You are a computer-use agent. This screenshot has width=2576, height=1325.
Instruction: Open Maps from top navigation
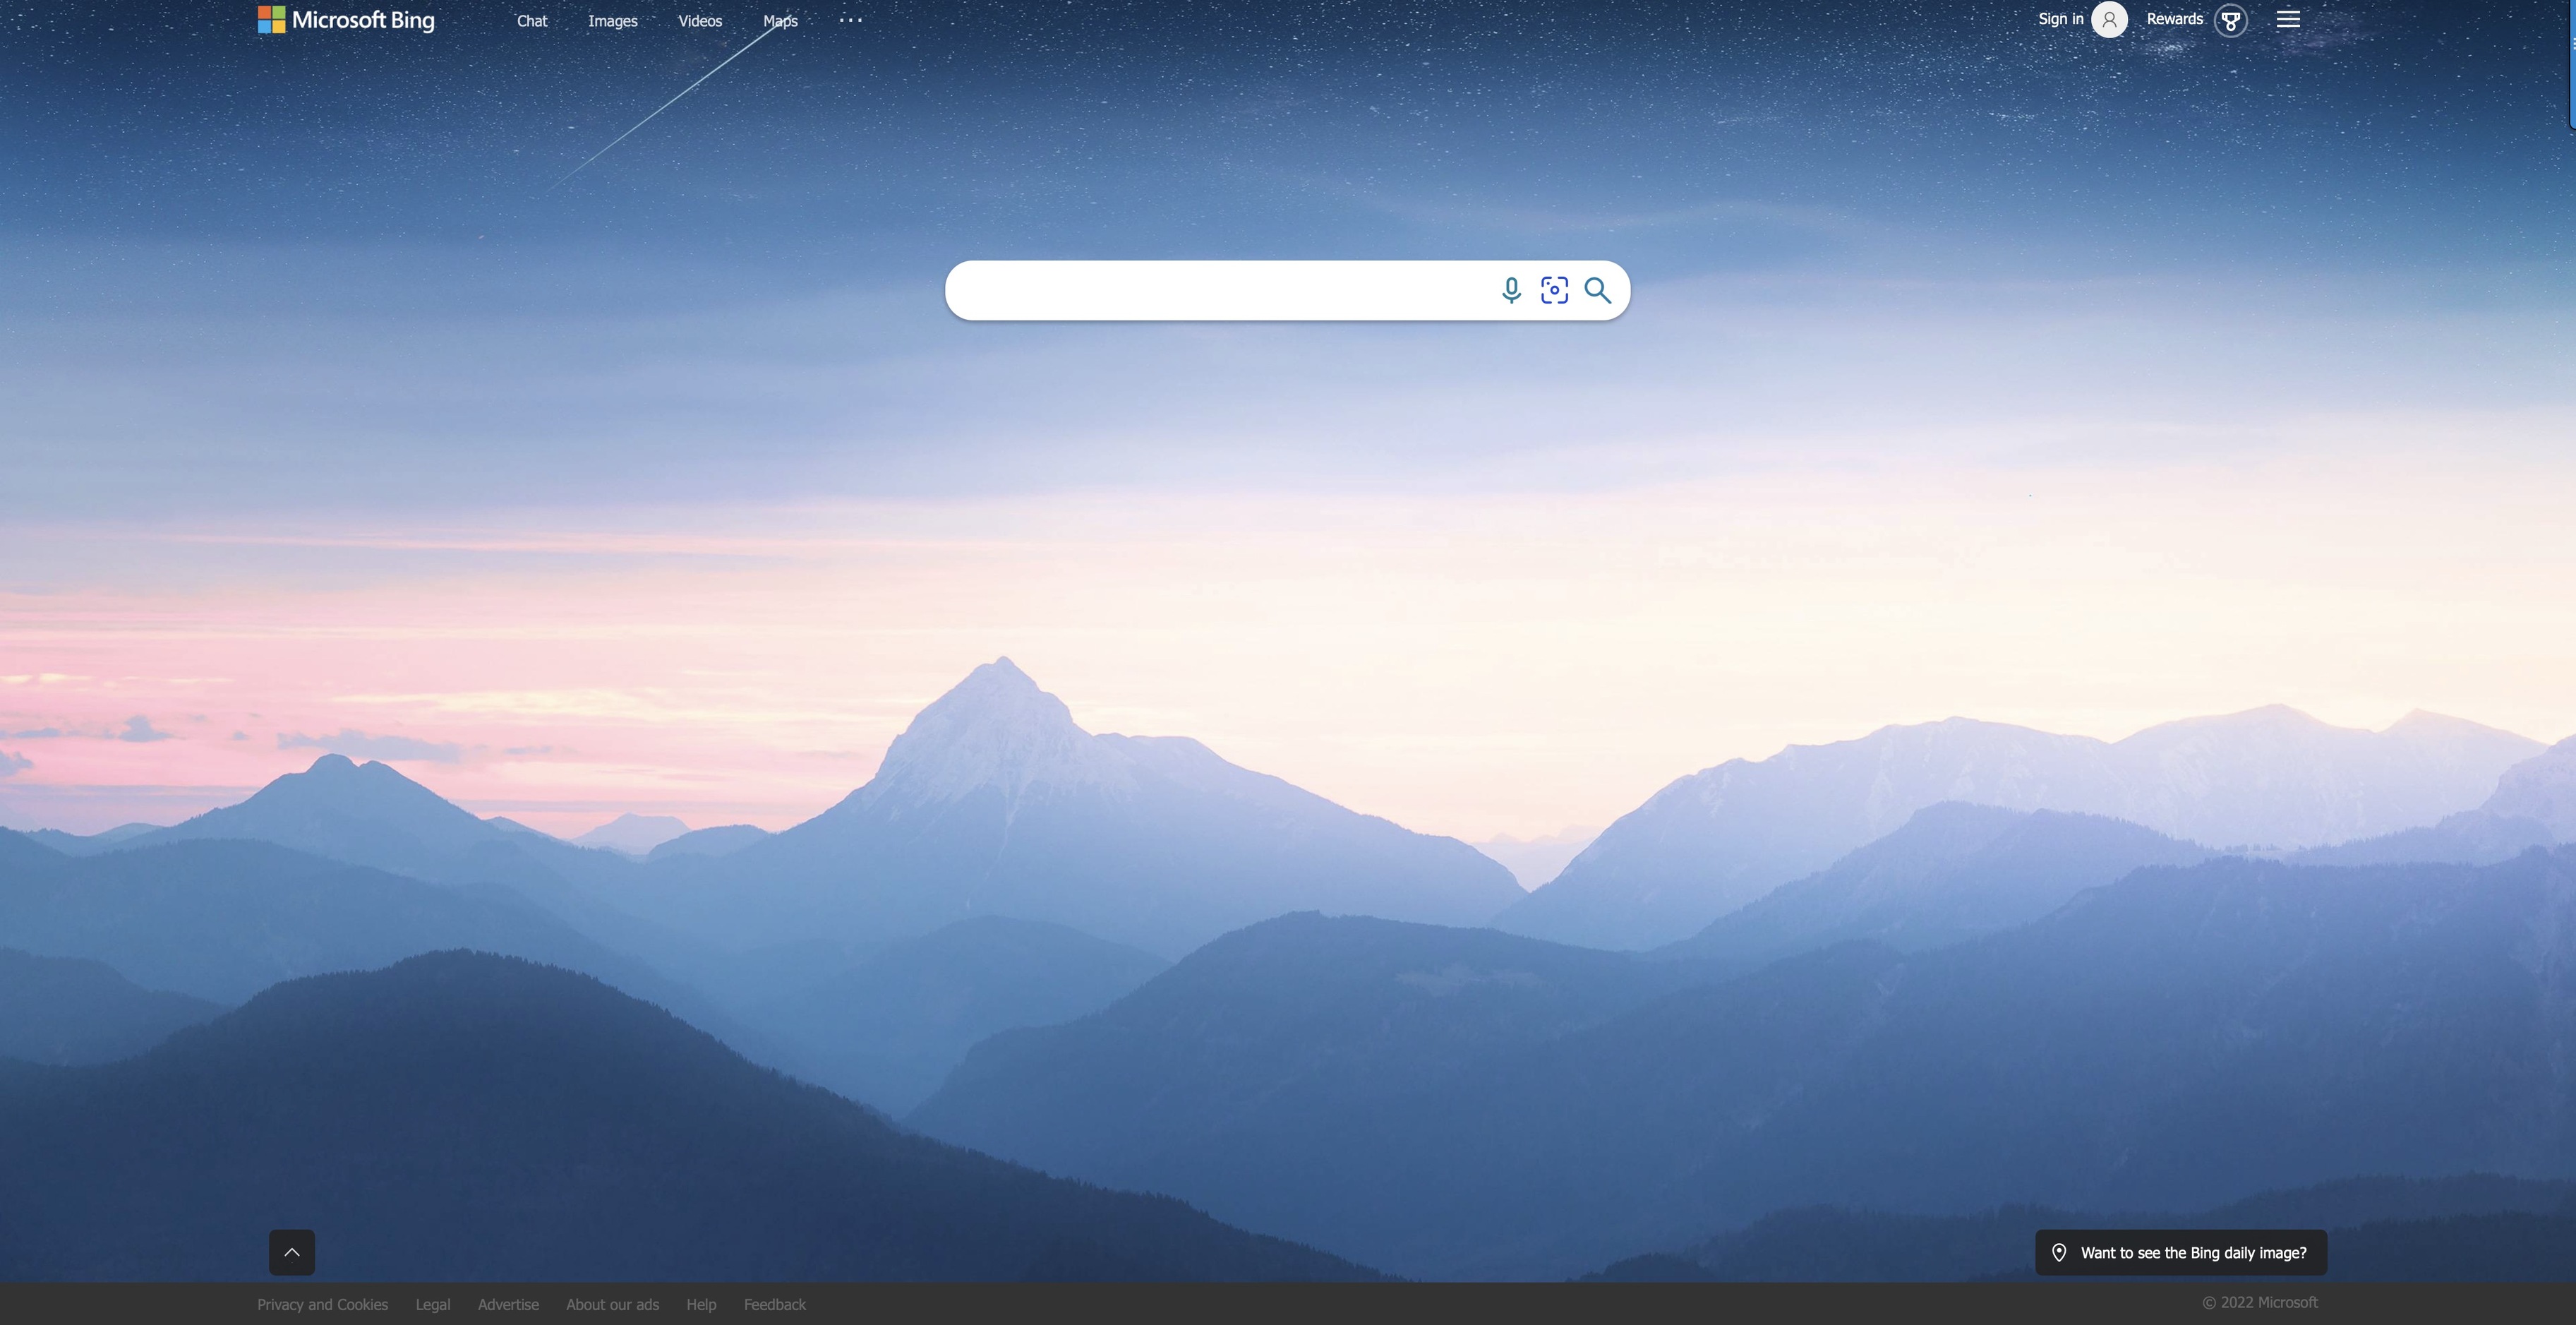[780, 21]
